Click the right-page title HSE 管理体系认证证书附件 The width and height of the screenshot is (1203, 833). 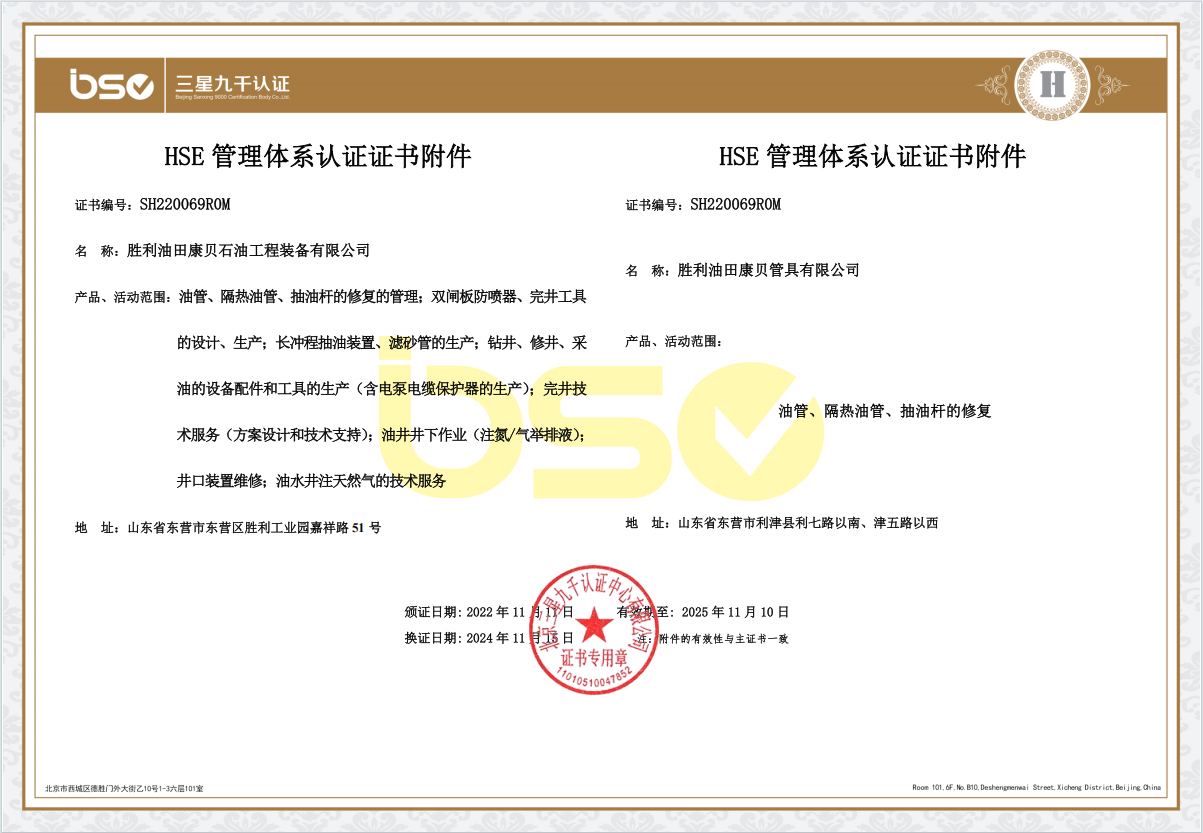[873, 157]
